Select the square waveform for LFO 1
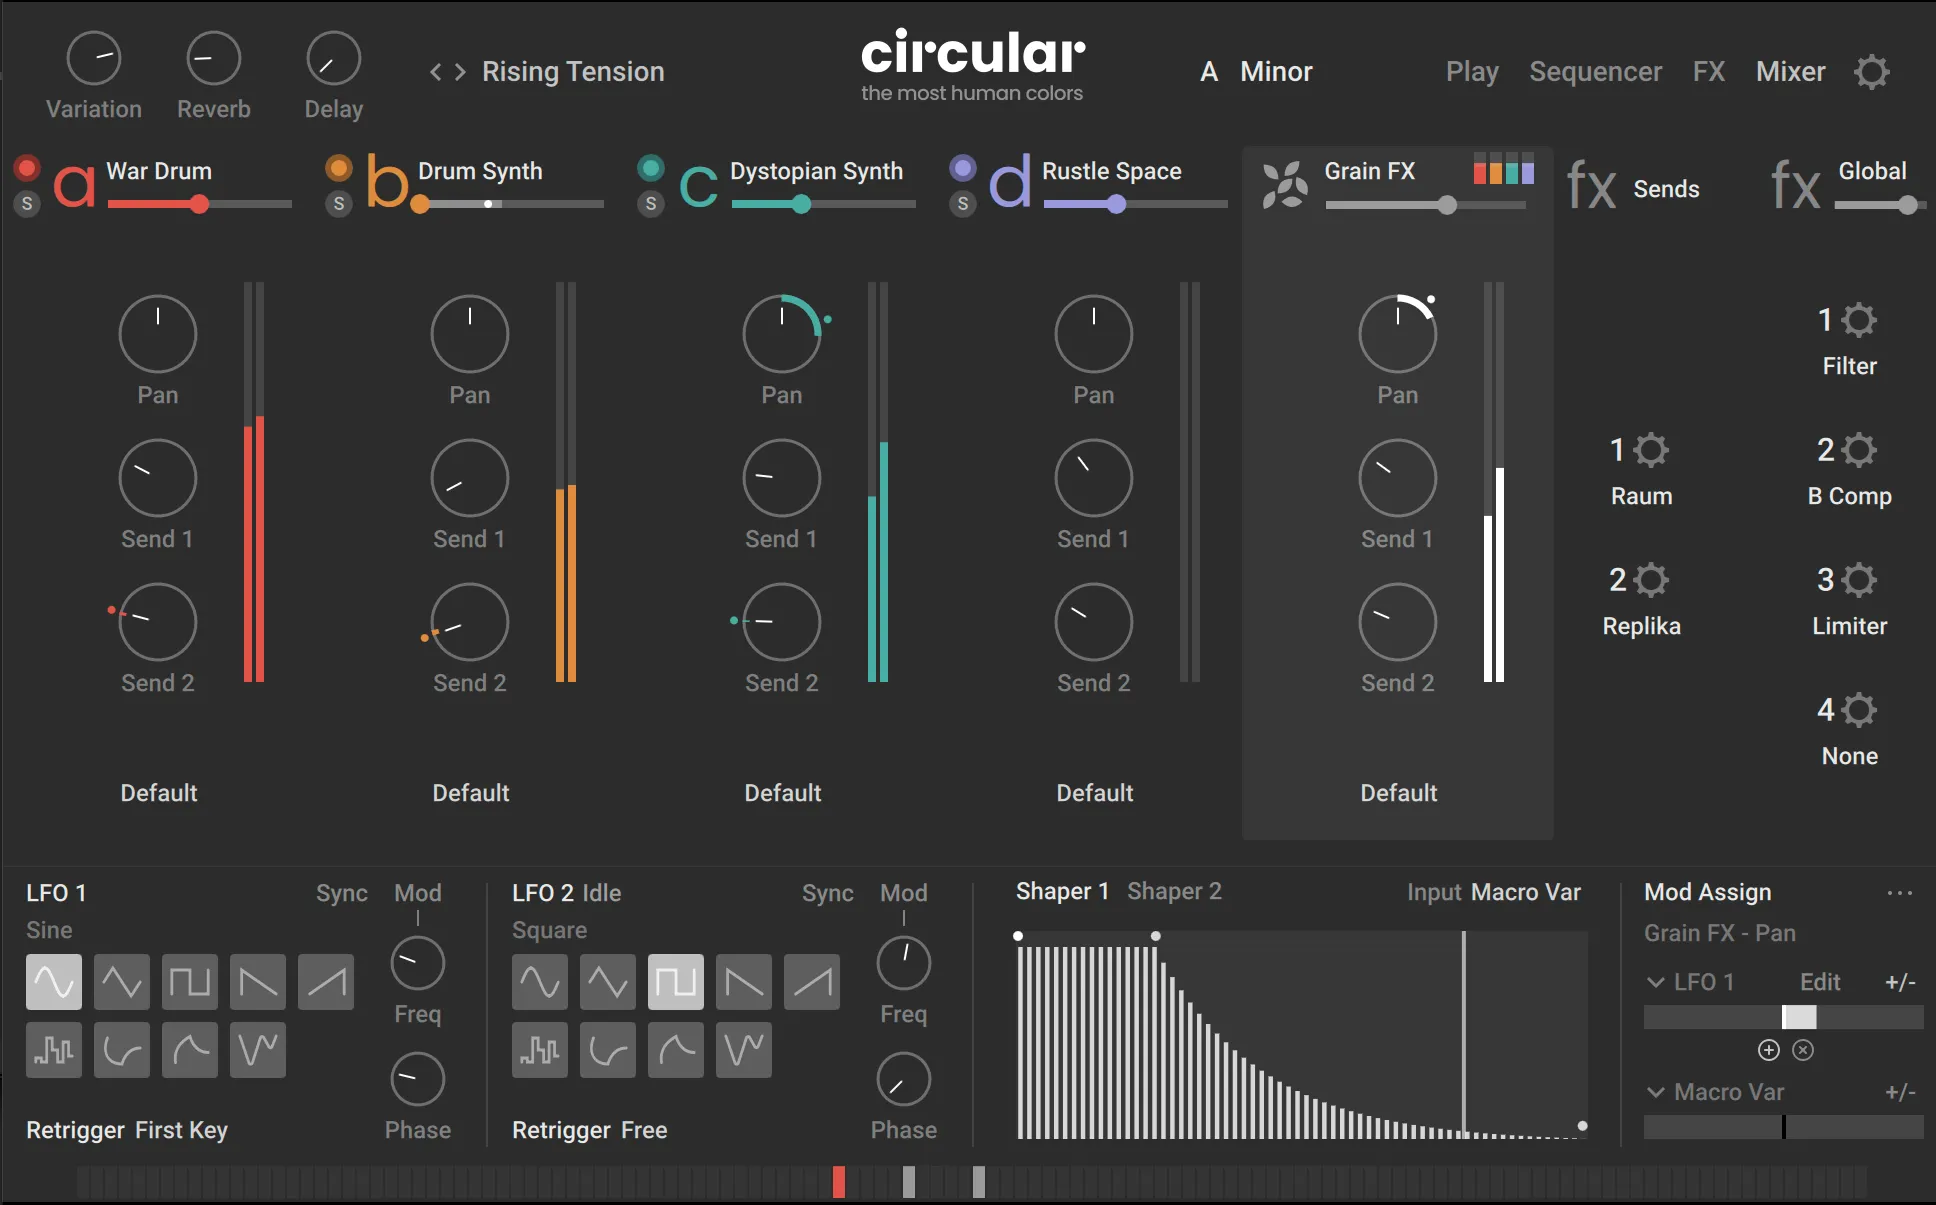 [190, 981]
